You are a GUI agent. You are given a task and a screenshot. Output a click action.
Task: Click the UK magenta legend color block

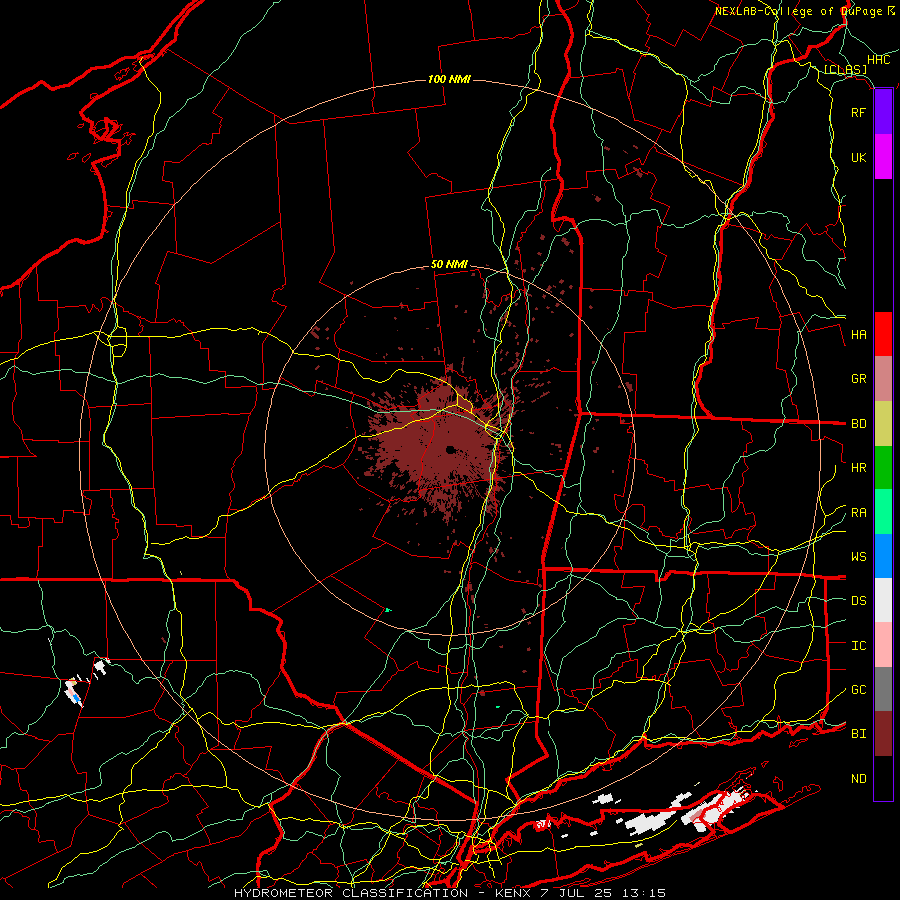[x=883, y=157]
